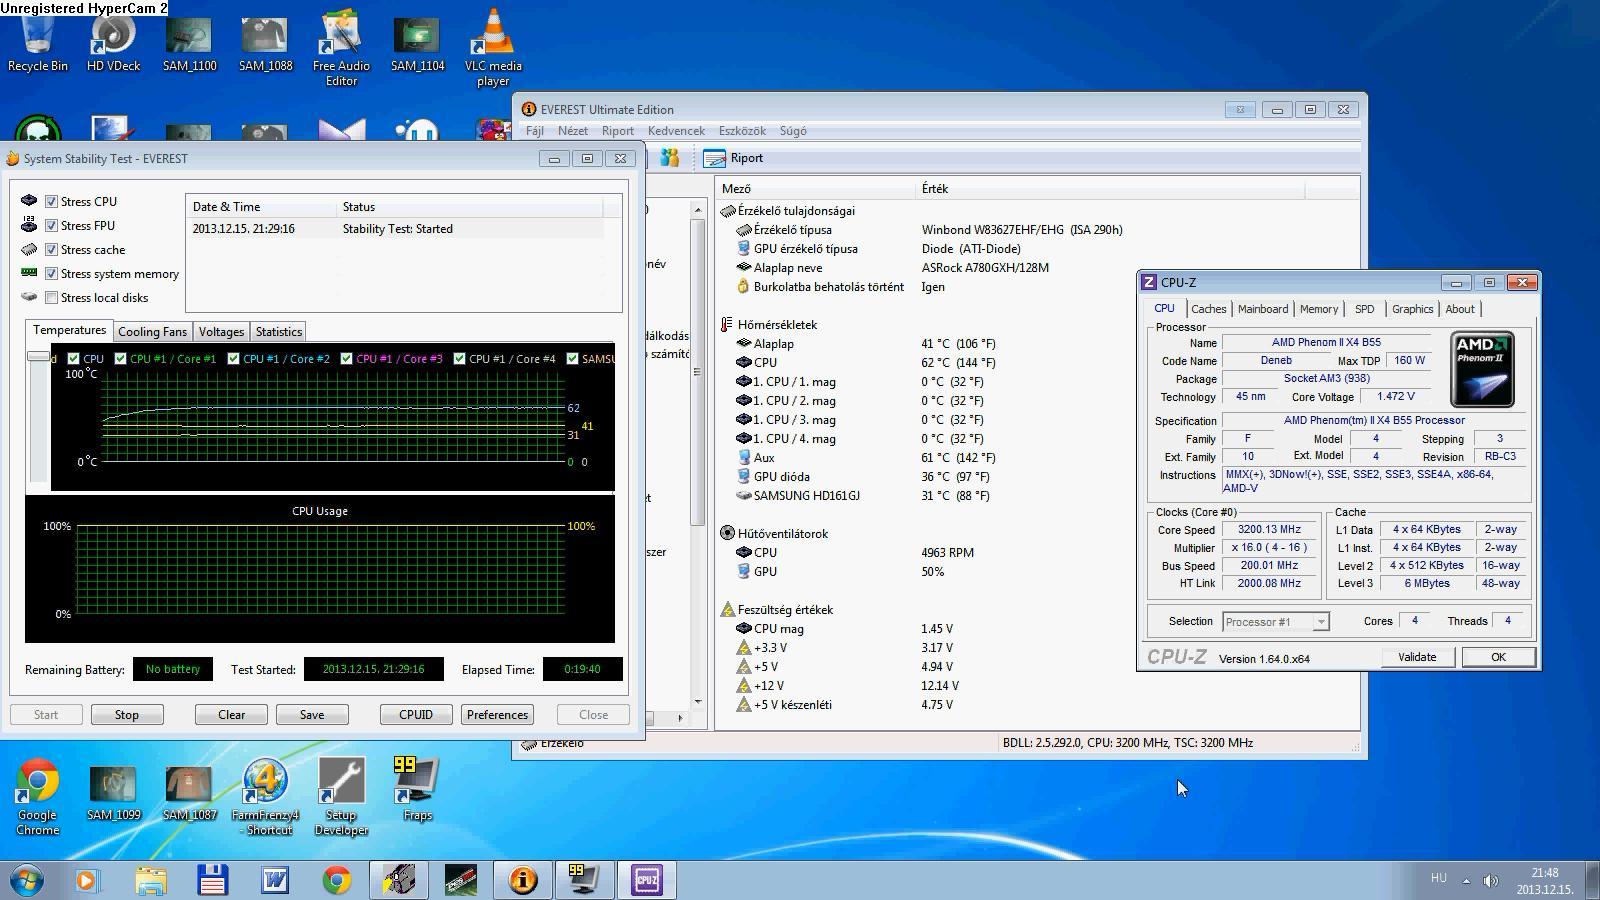Show hidden system tray icons
The image size is (1600, 900).
pyautogui.click(x=1466, y=880)
